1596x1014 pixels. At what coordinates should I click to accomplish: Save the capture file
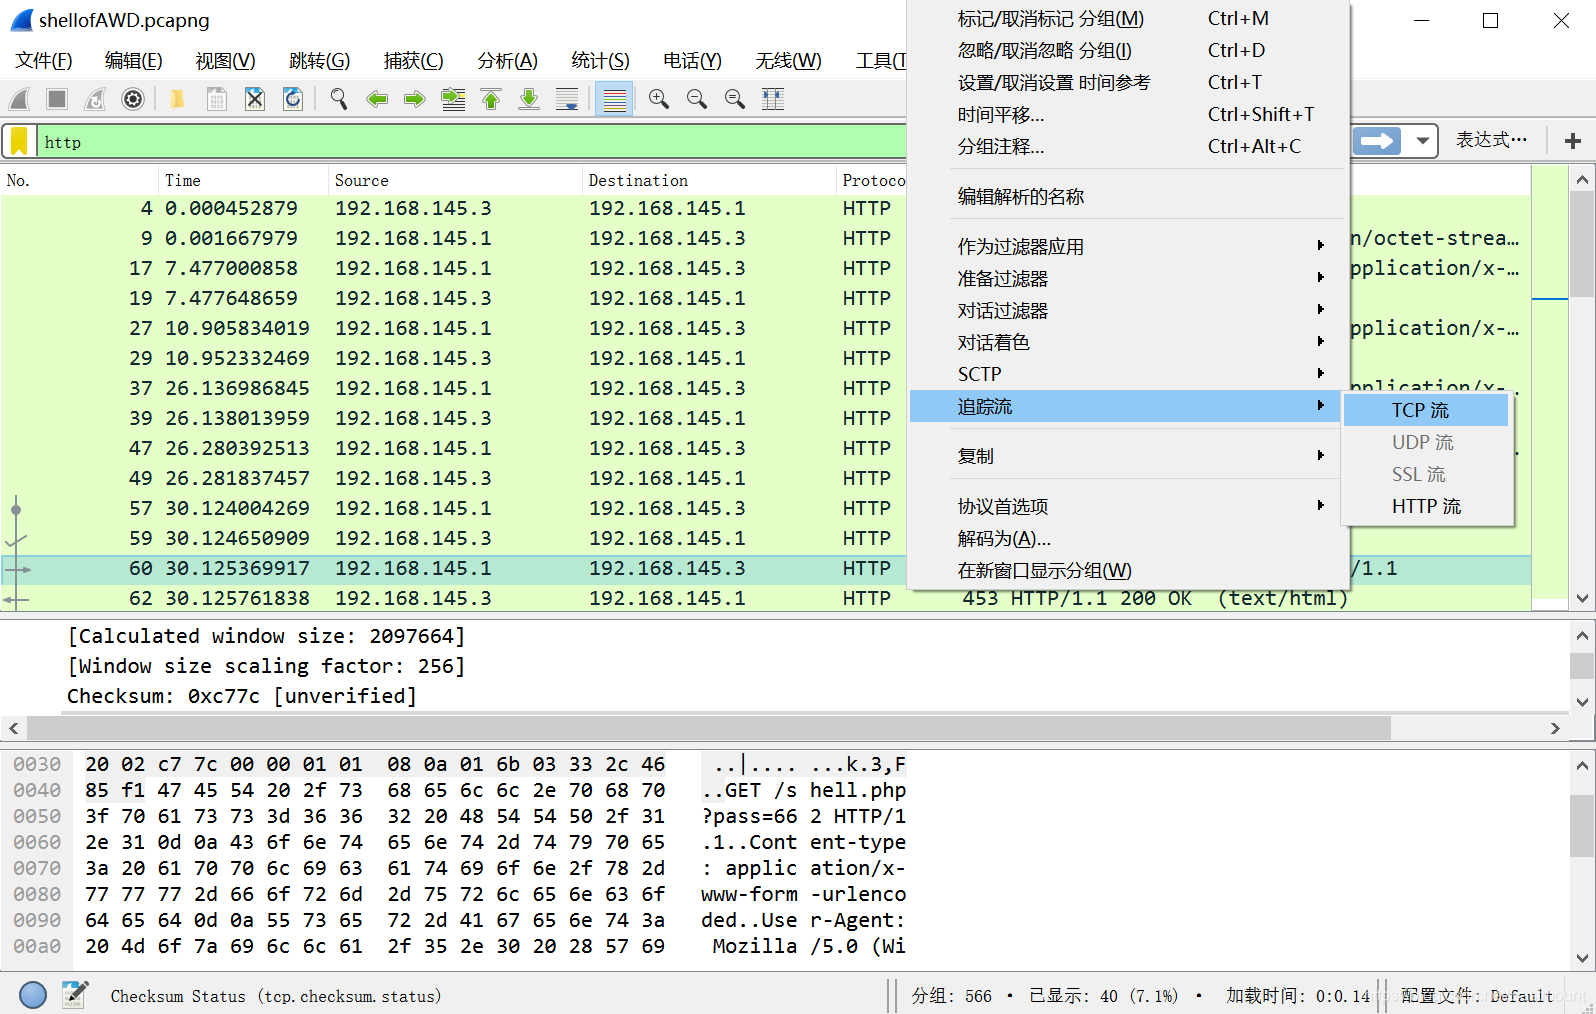pyautogui.click(x=216, y=99)
